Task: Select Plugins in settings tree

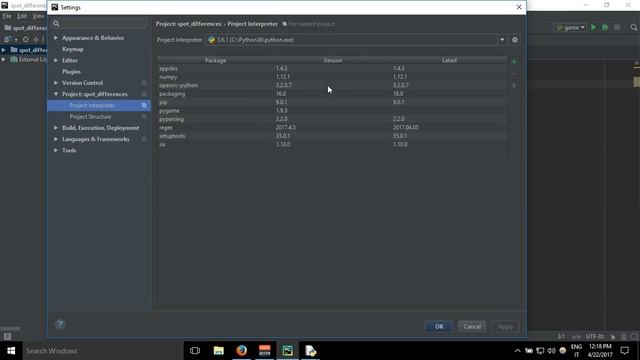Action: [71, 72]
